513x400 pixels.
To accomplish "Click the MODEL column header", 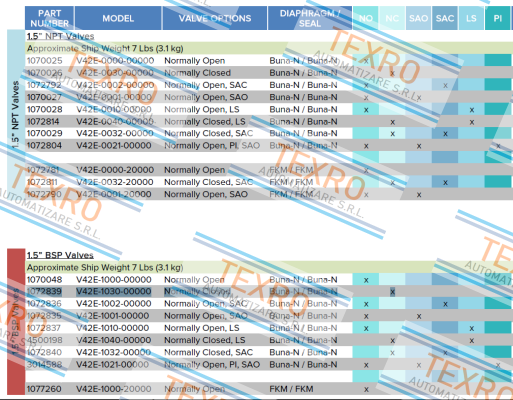I will pos(118,18).
